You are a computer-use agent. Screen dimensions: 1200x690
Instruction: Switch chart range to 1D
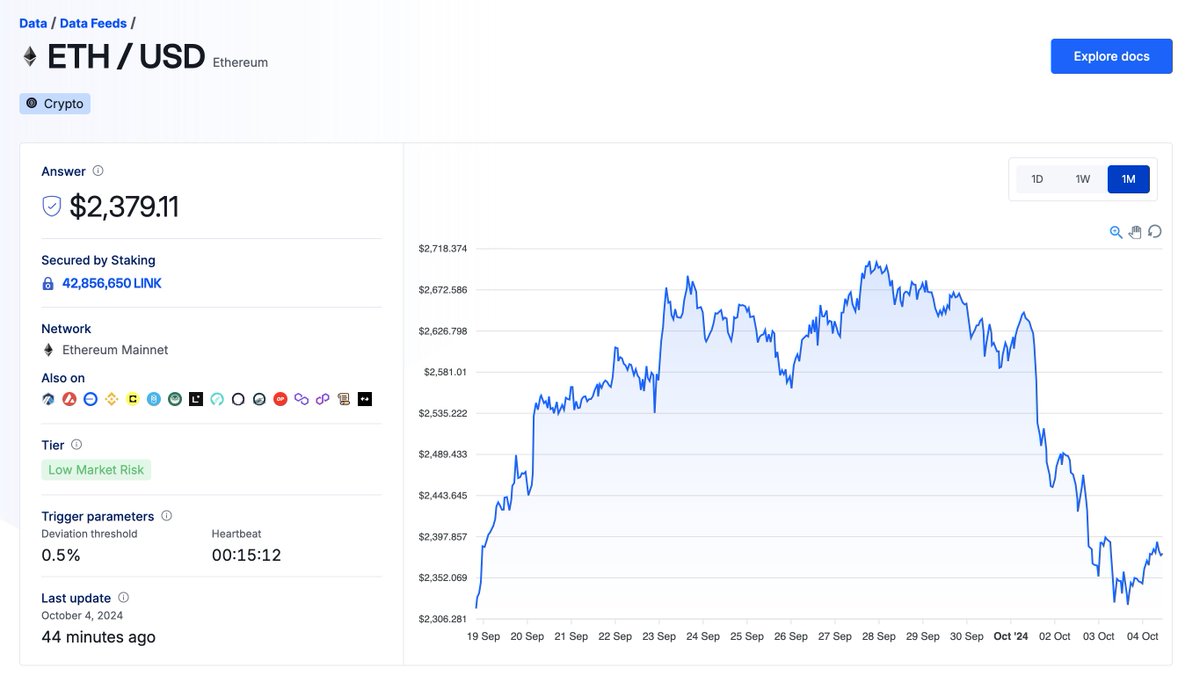[1037, 179]
